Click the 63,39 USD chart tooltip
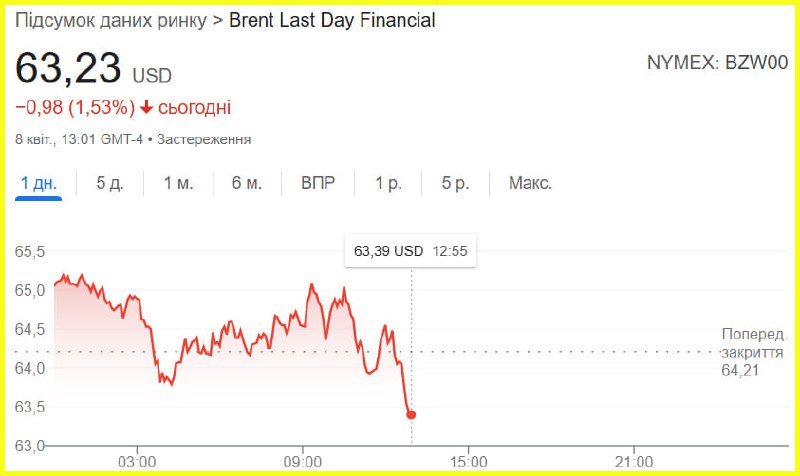800x476 pixels. click(x=410, y=251)
